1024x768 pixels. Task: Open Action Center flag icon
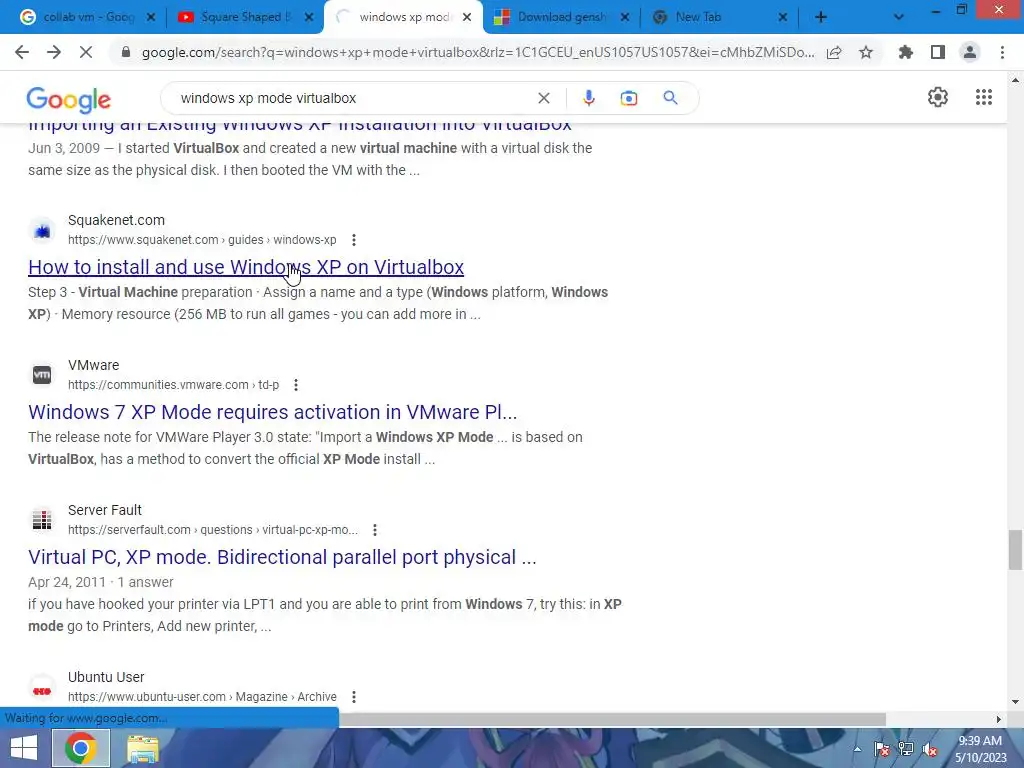[x=881, y=749]
